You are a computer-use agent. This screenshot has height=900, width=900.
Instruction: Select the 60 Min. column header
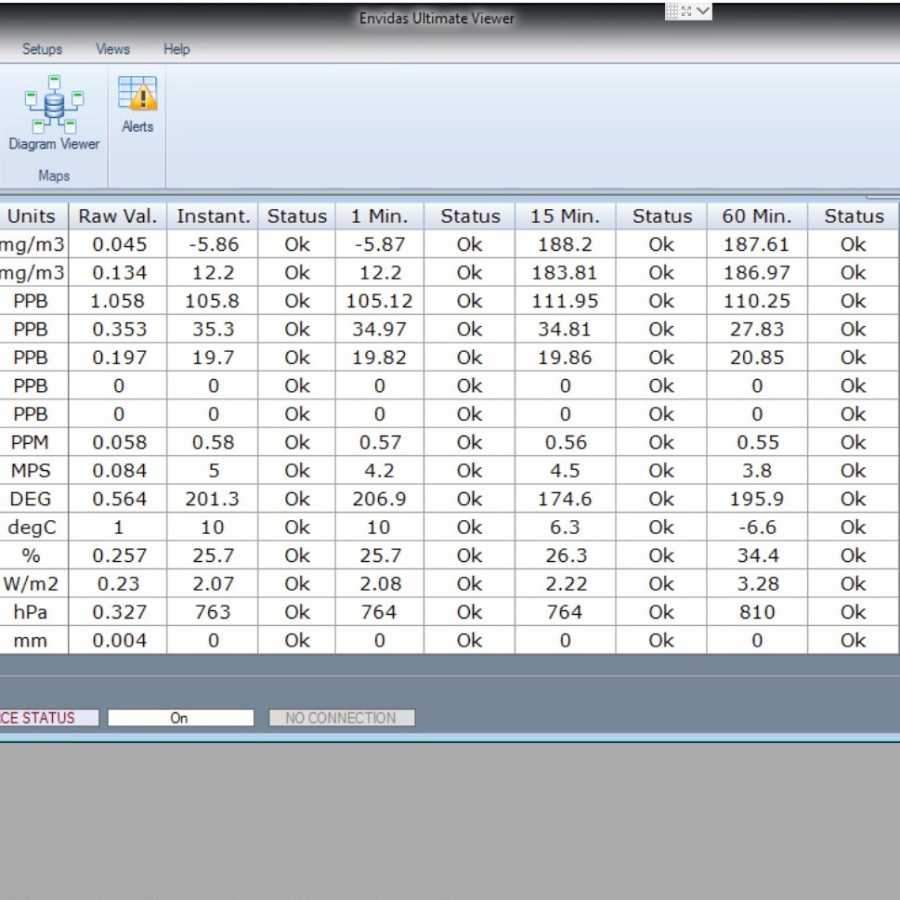click(x=757, y=216)
